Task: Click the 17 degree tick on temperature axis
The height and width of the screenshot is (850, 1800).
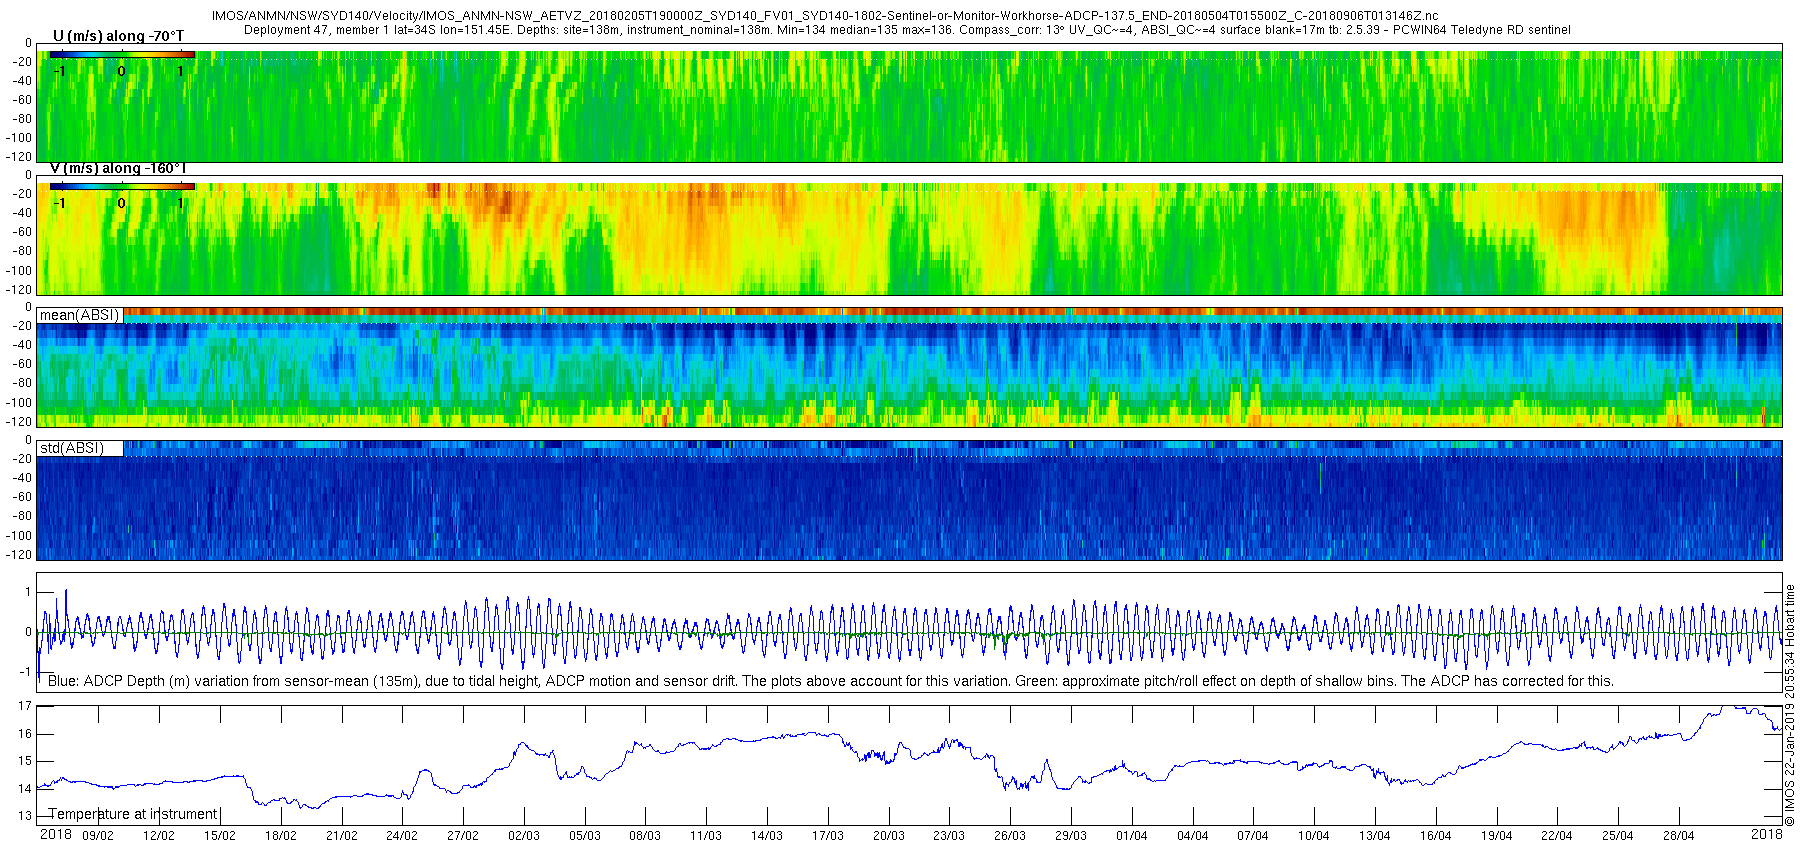Action: (x=25, y=706)
